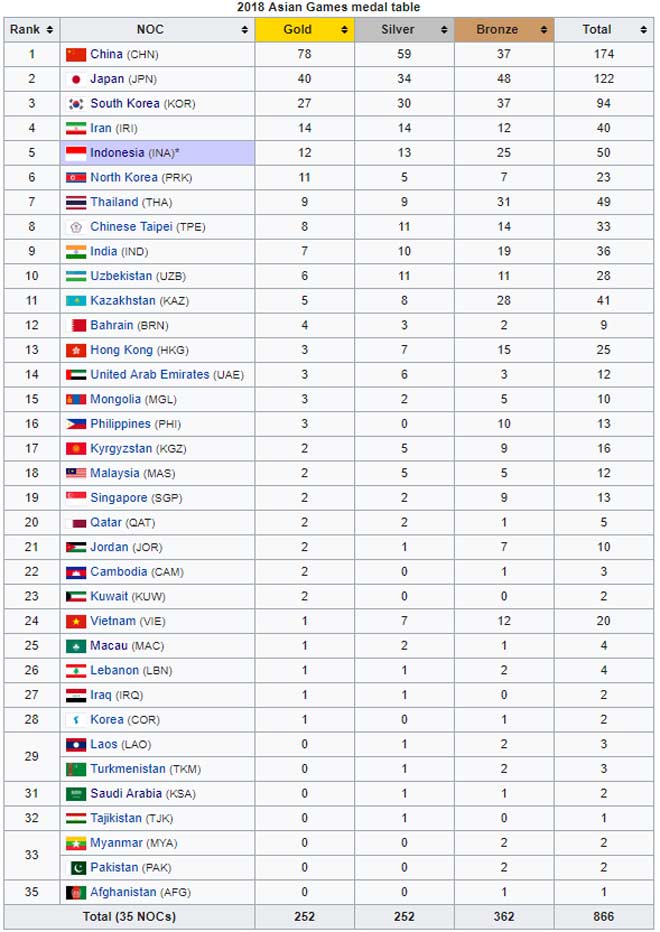This screenshot has height=932, width=660.
Task: Click the India flag icon
Action: point(76,252)
